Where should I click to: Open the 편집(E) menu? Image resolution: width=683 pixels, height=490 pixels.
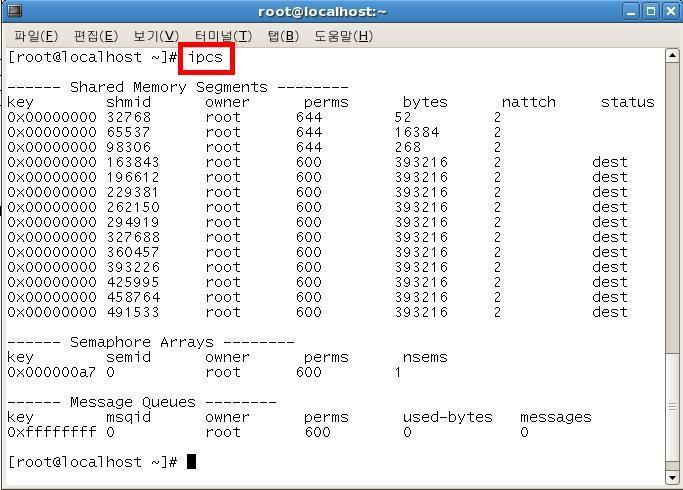[96, 36]
